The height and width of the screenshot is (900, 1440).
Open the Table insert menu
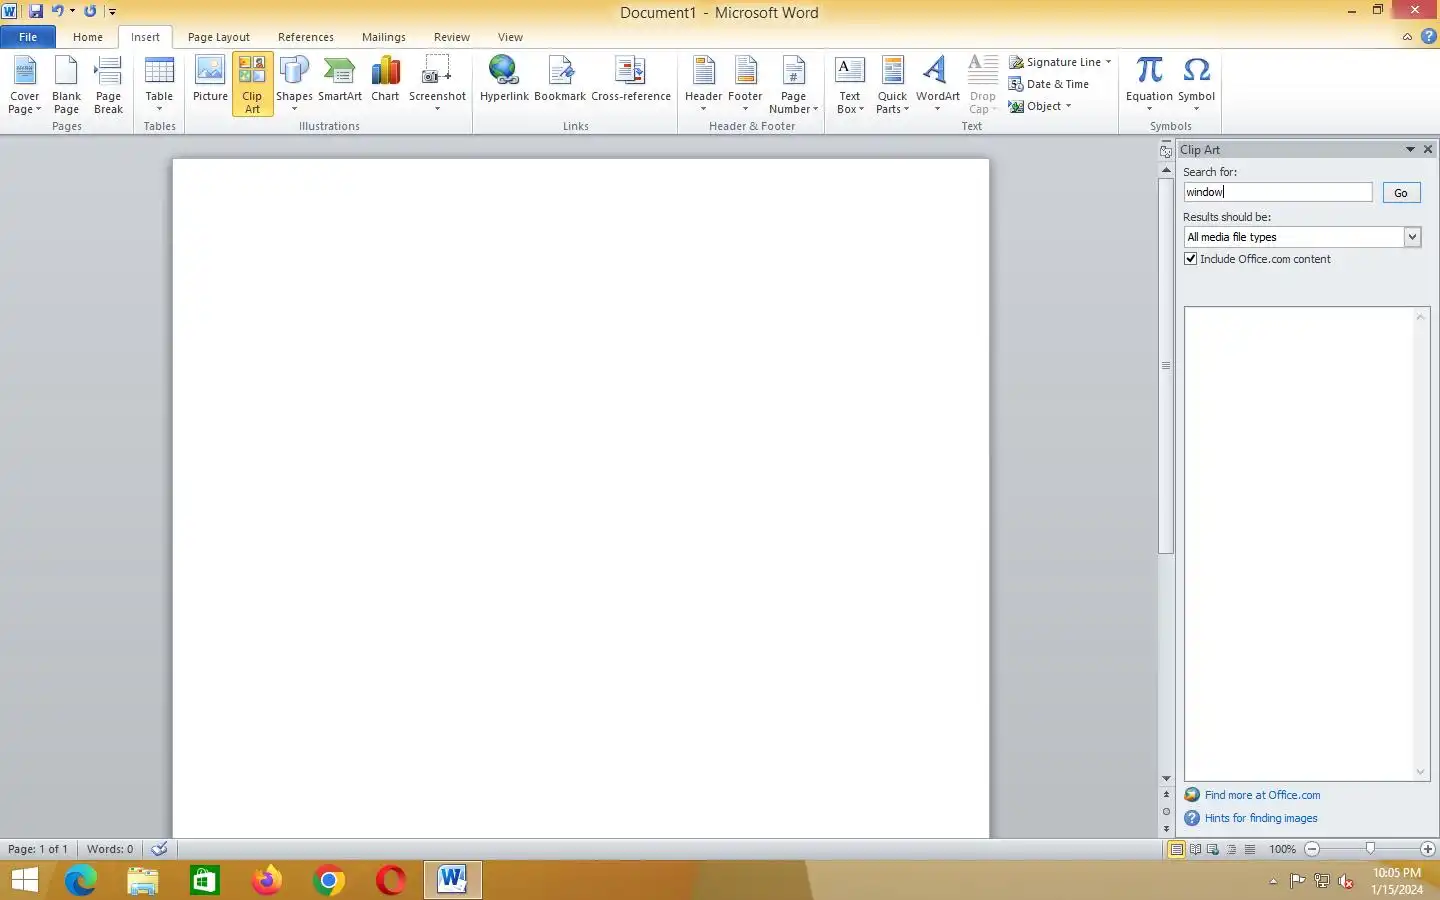(159, 85)
